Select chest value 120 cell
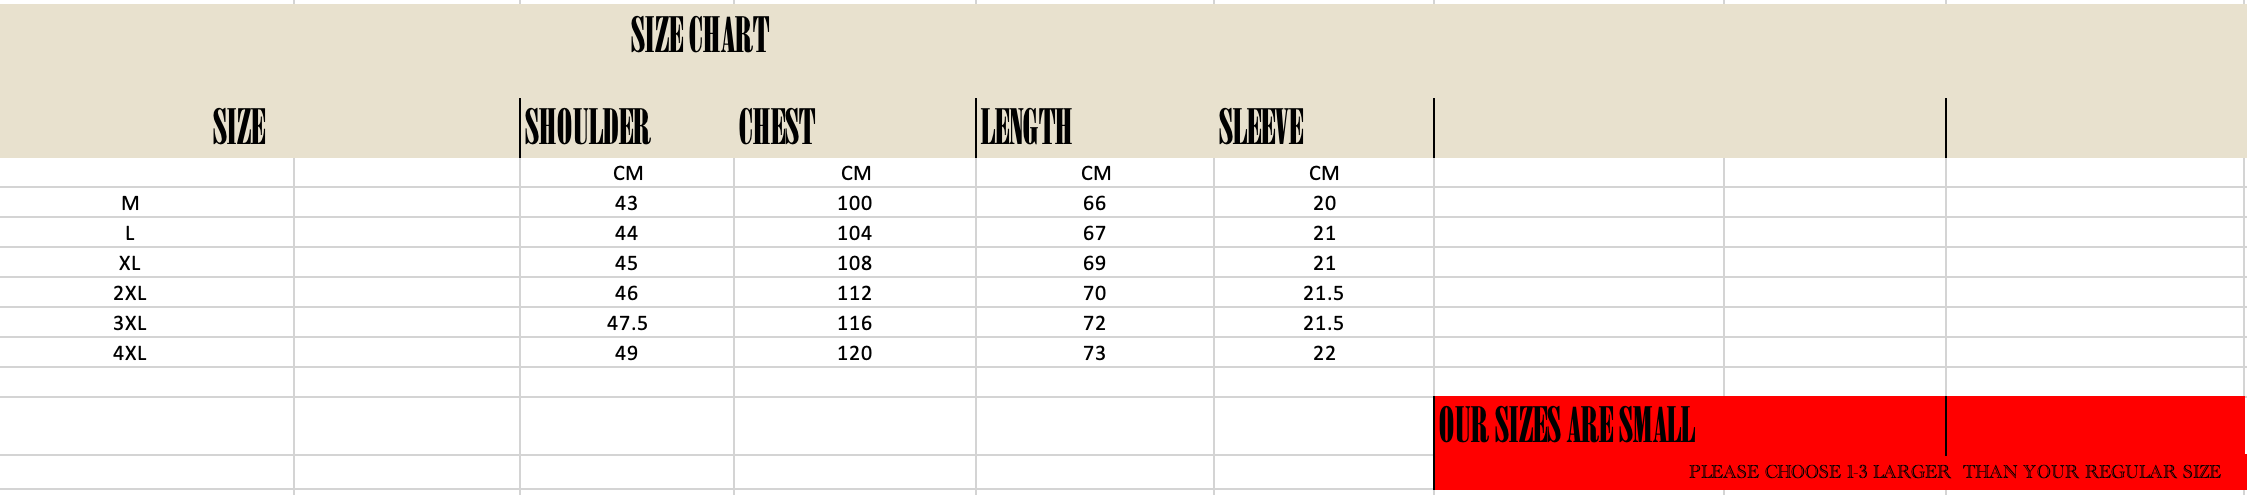 pos(854,353)
